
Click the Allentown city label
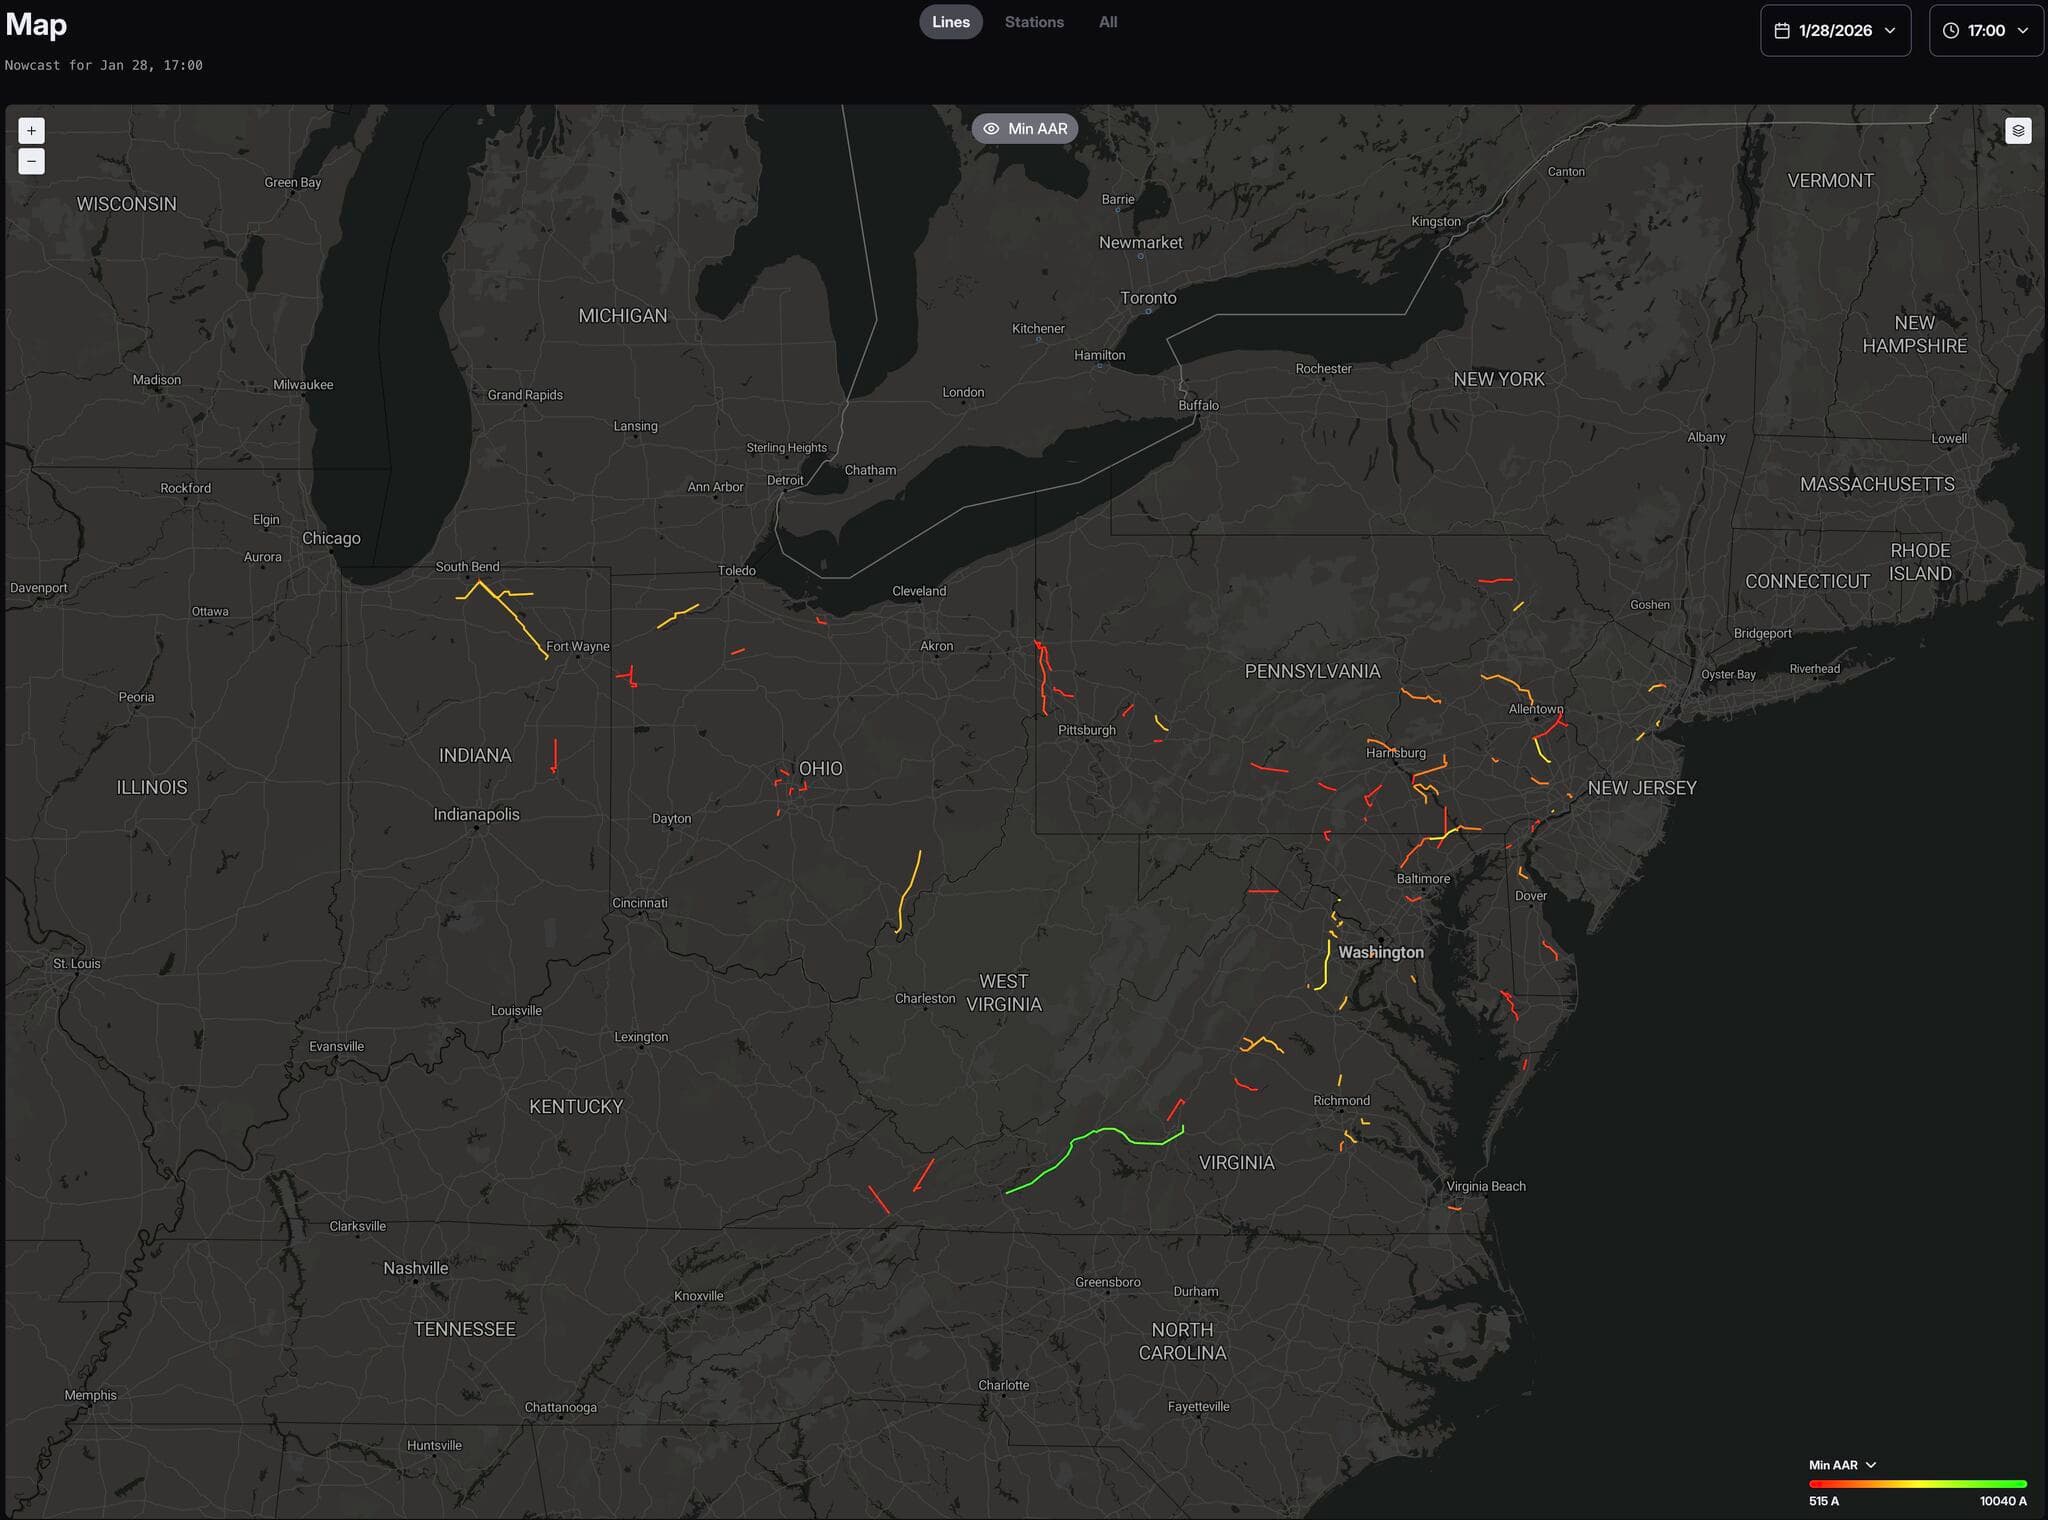tap(1536, 709)
